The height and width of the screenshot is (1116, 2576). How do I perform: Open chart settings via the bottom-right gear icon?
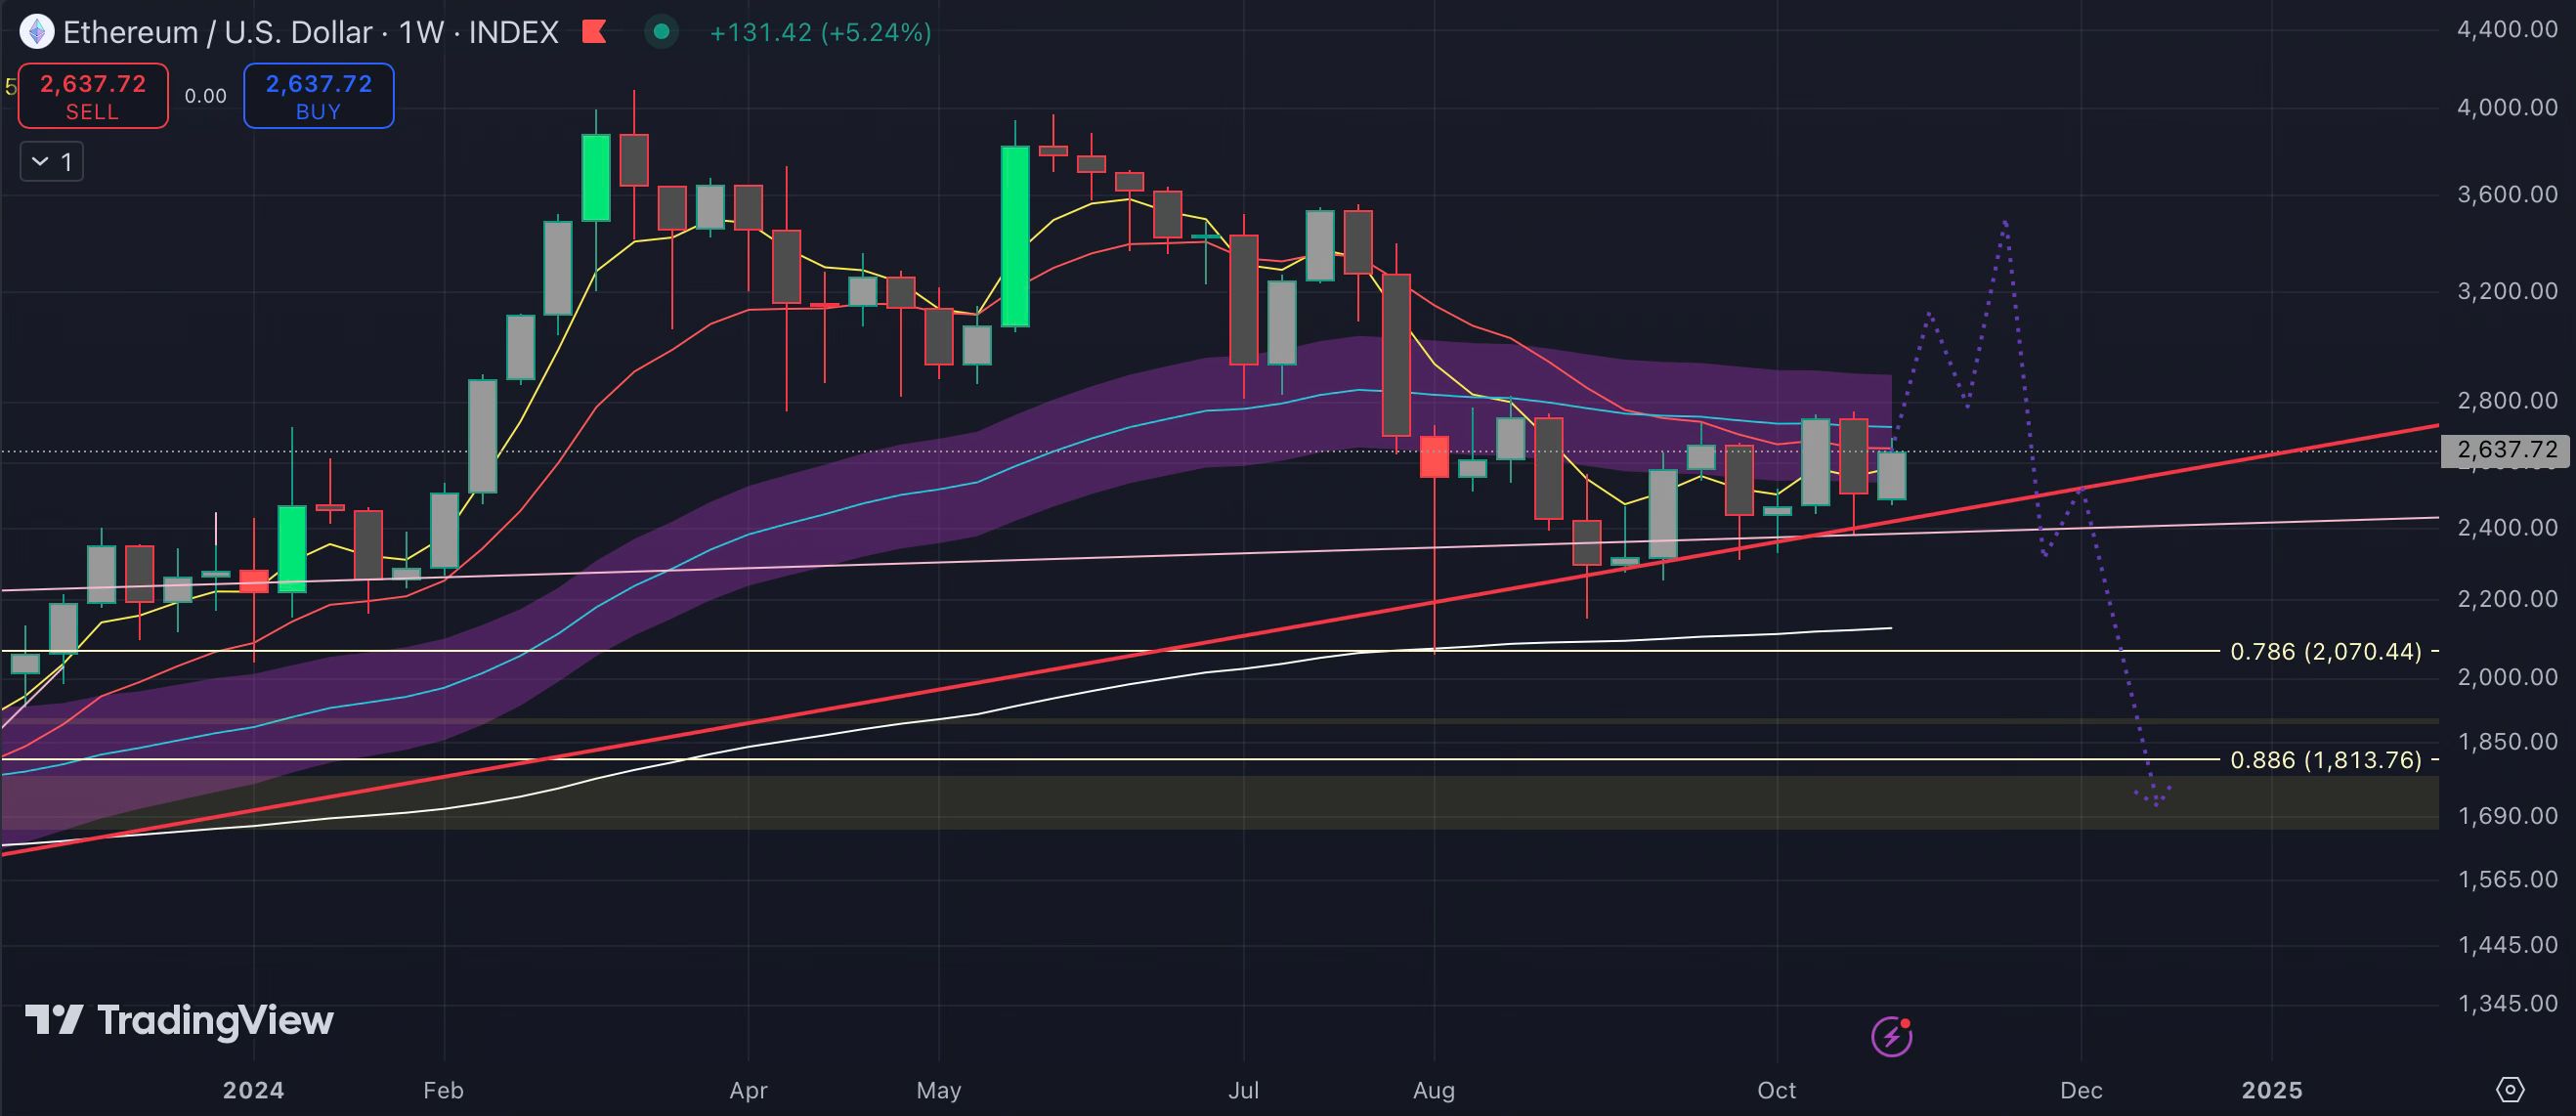click(2510, 1089)
